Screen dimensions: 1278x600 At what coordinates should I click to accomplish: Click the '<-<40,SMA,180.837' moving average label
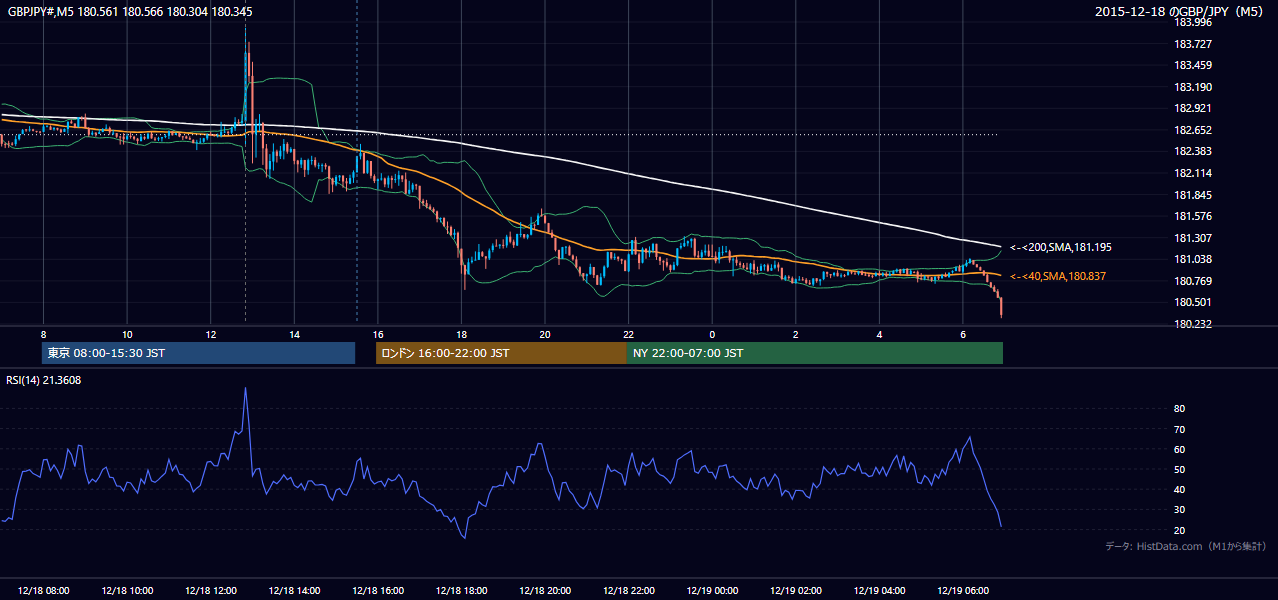click(x=1058, y=276)
